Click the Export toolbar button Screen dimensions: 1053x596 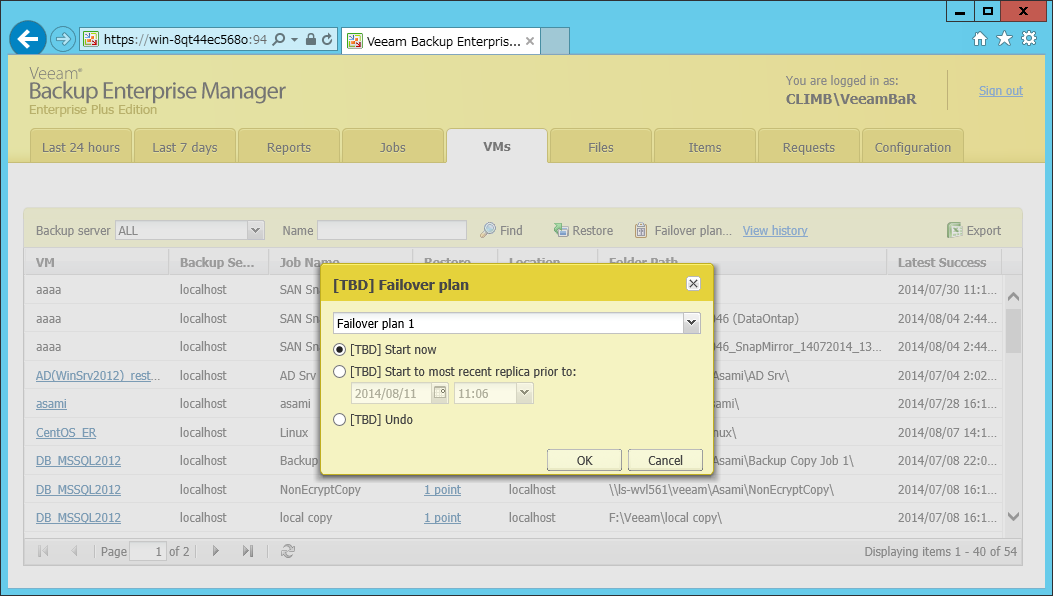coord(974,230)
